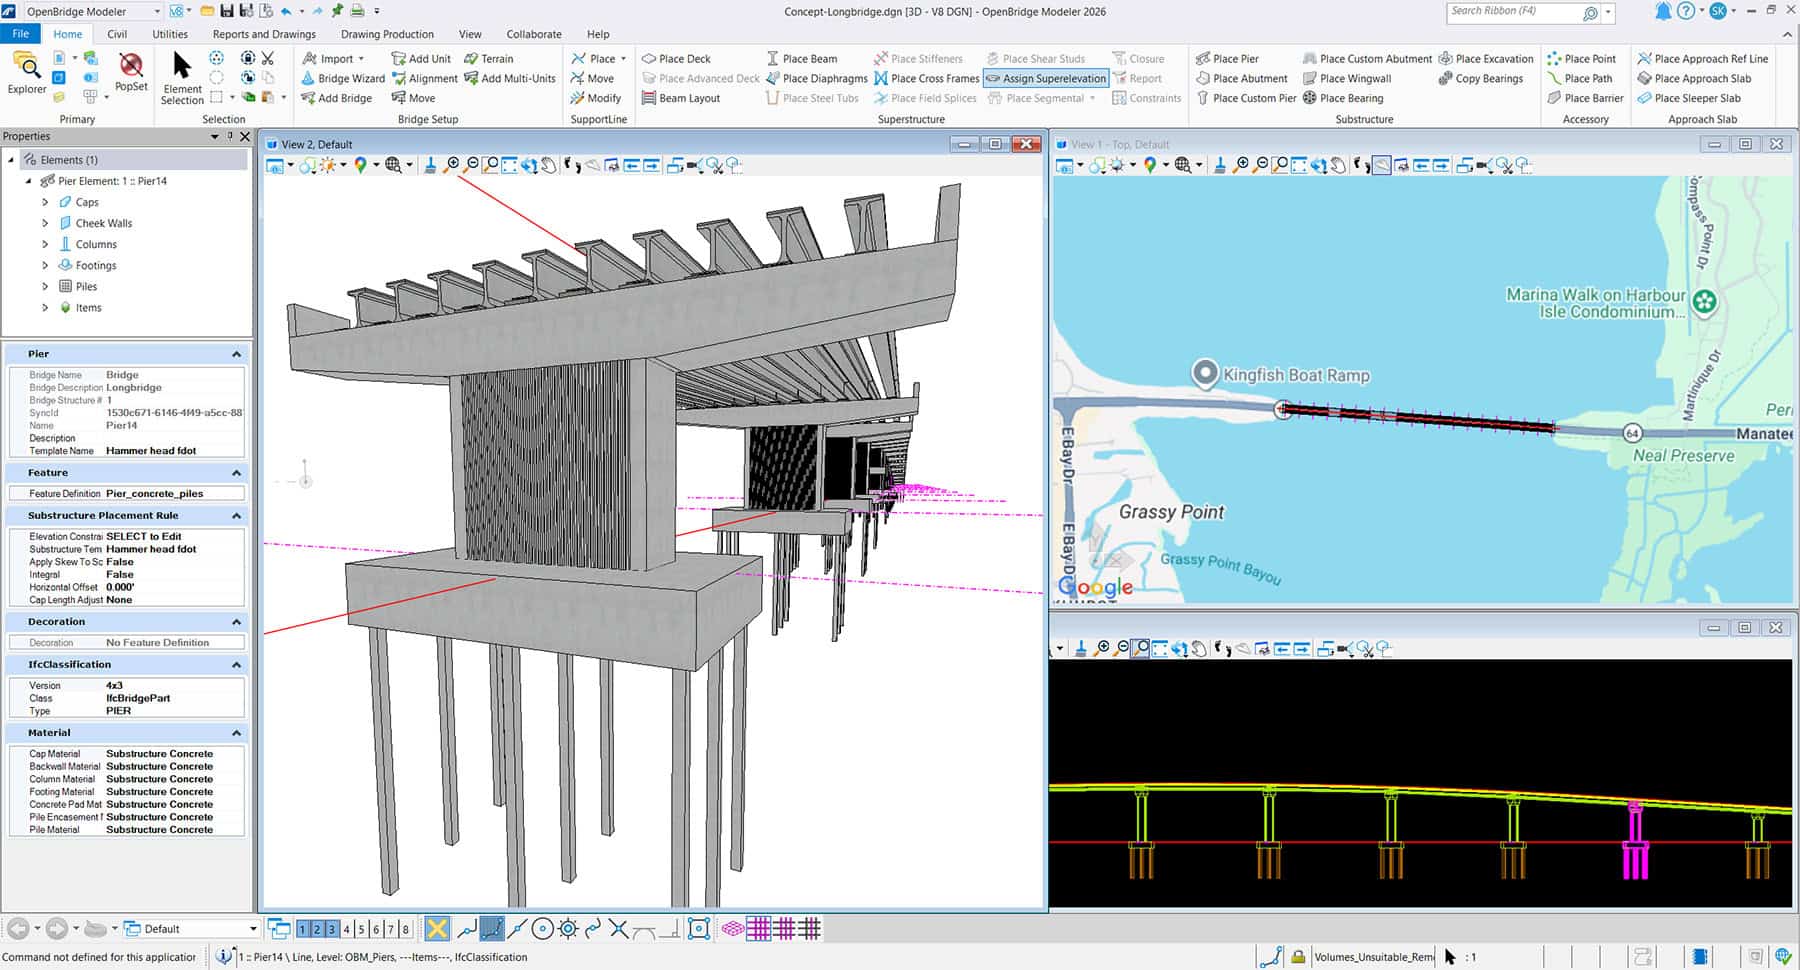Viewport: 1800px width, 970px height.
Task: Choose Place Sleeper Slab
Action: point(1689,98)
